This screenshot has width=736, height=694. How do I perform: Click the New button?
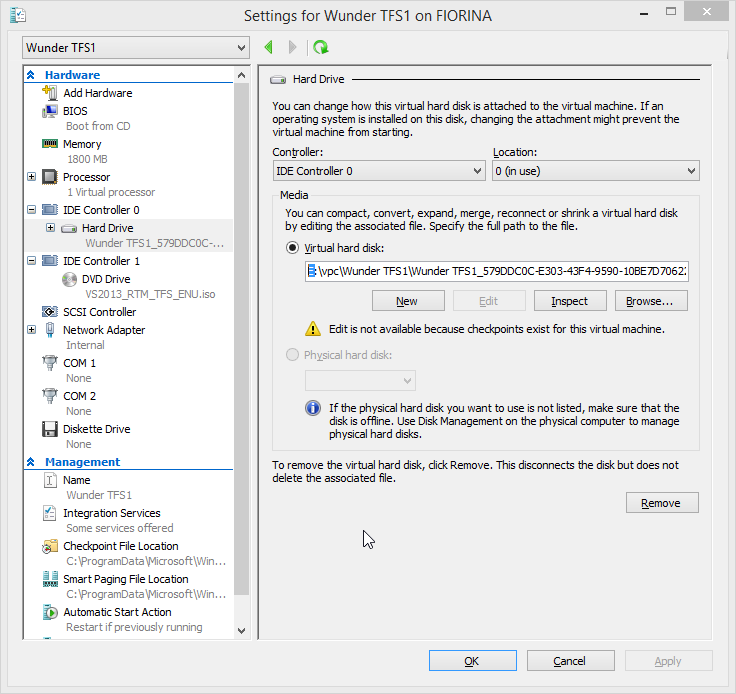coord(408,301)
